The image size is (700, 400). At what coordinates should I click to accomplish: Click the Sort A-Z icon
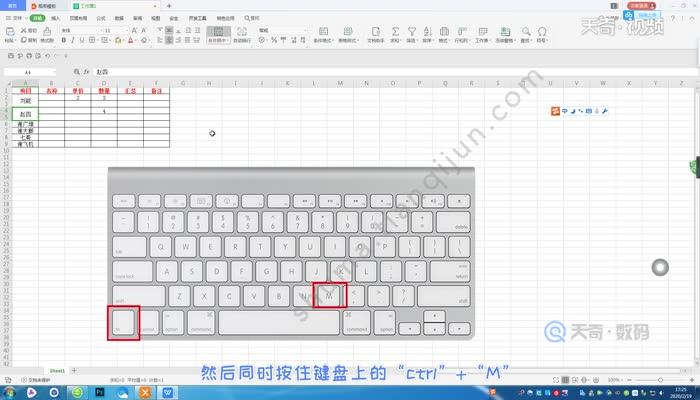click(427, 31)
